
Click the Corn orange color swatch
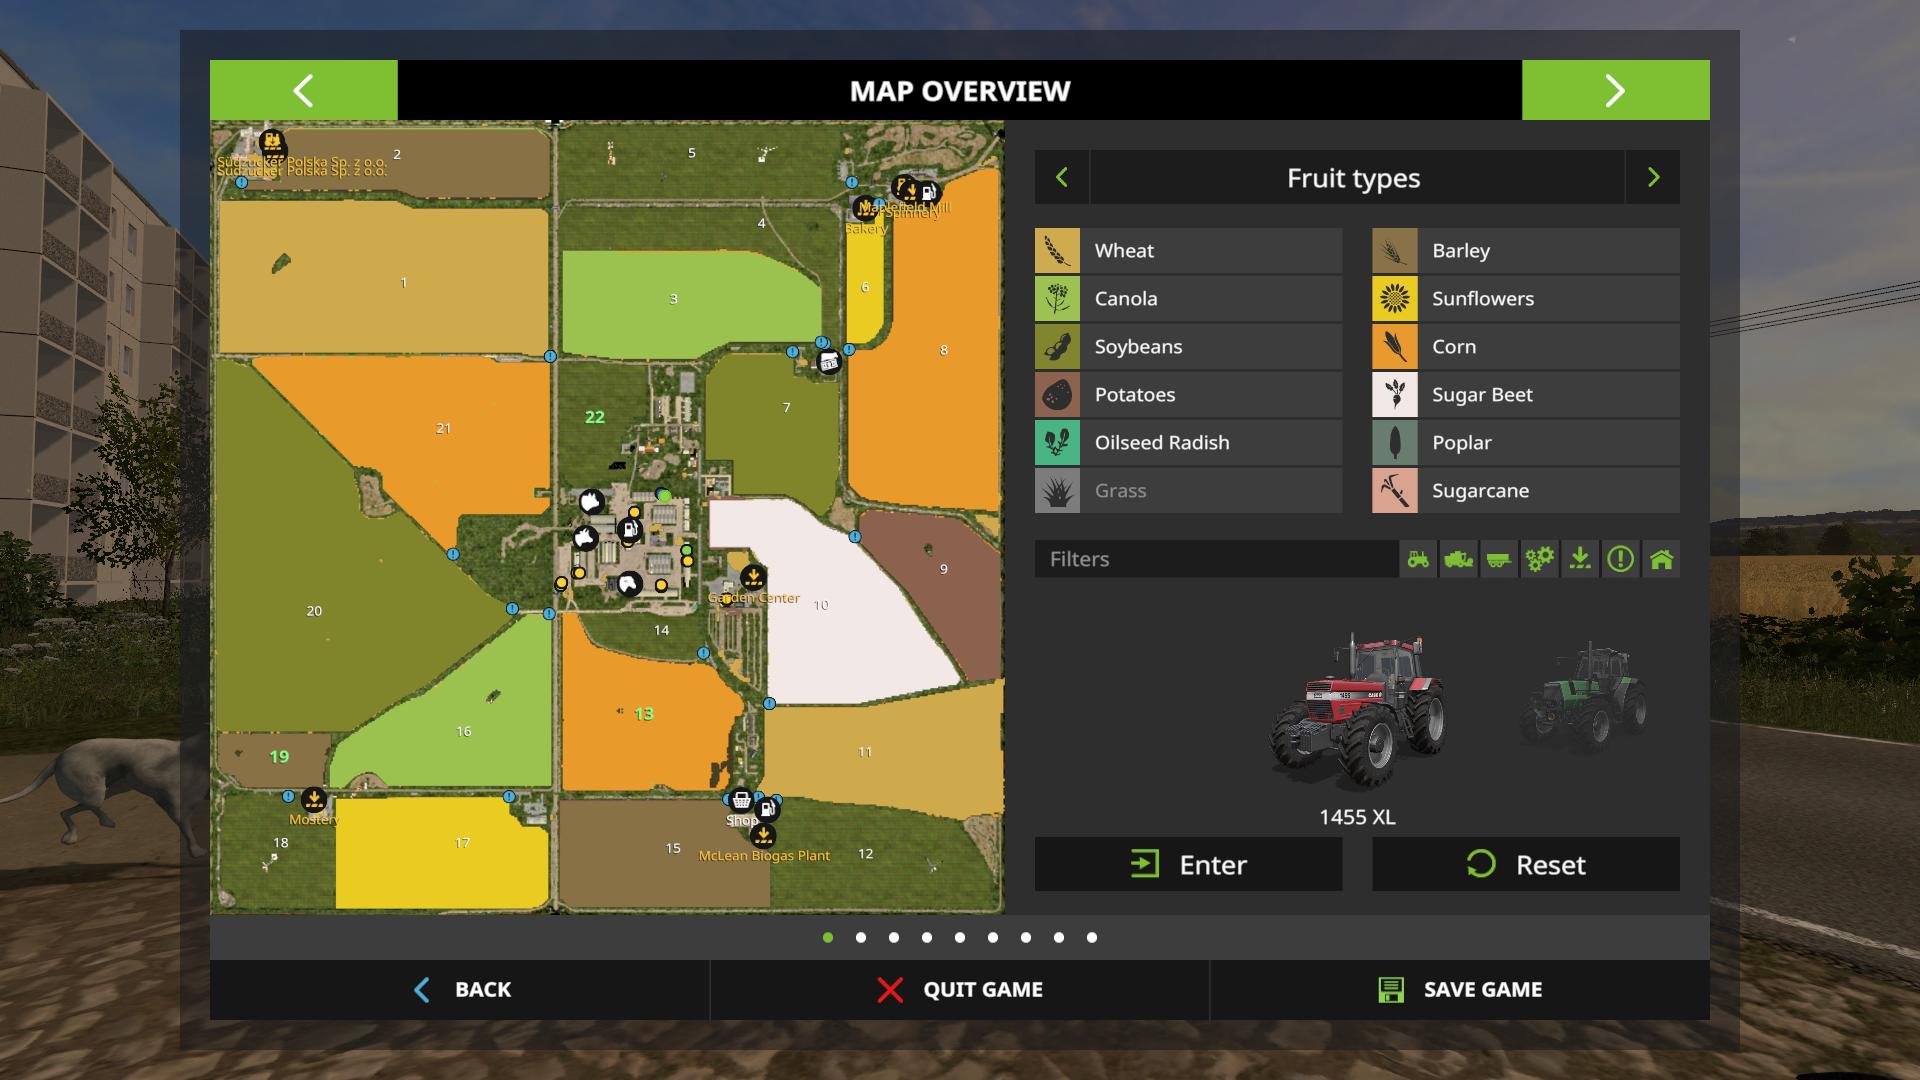click(x=1395, y=347)
